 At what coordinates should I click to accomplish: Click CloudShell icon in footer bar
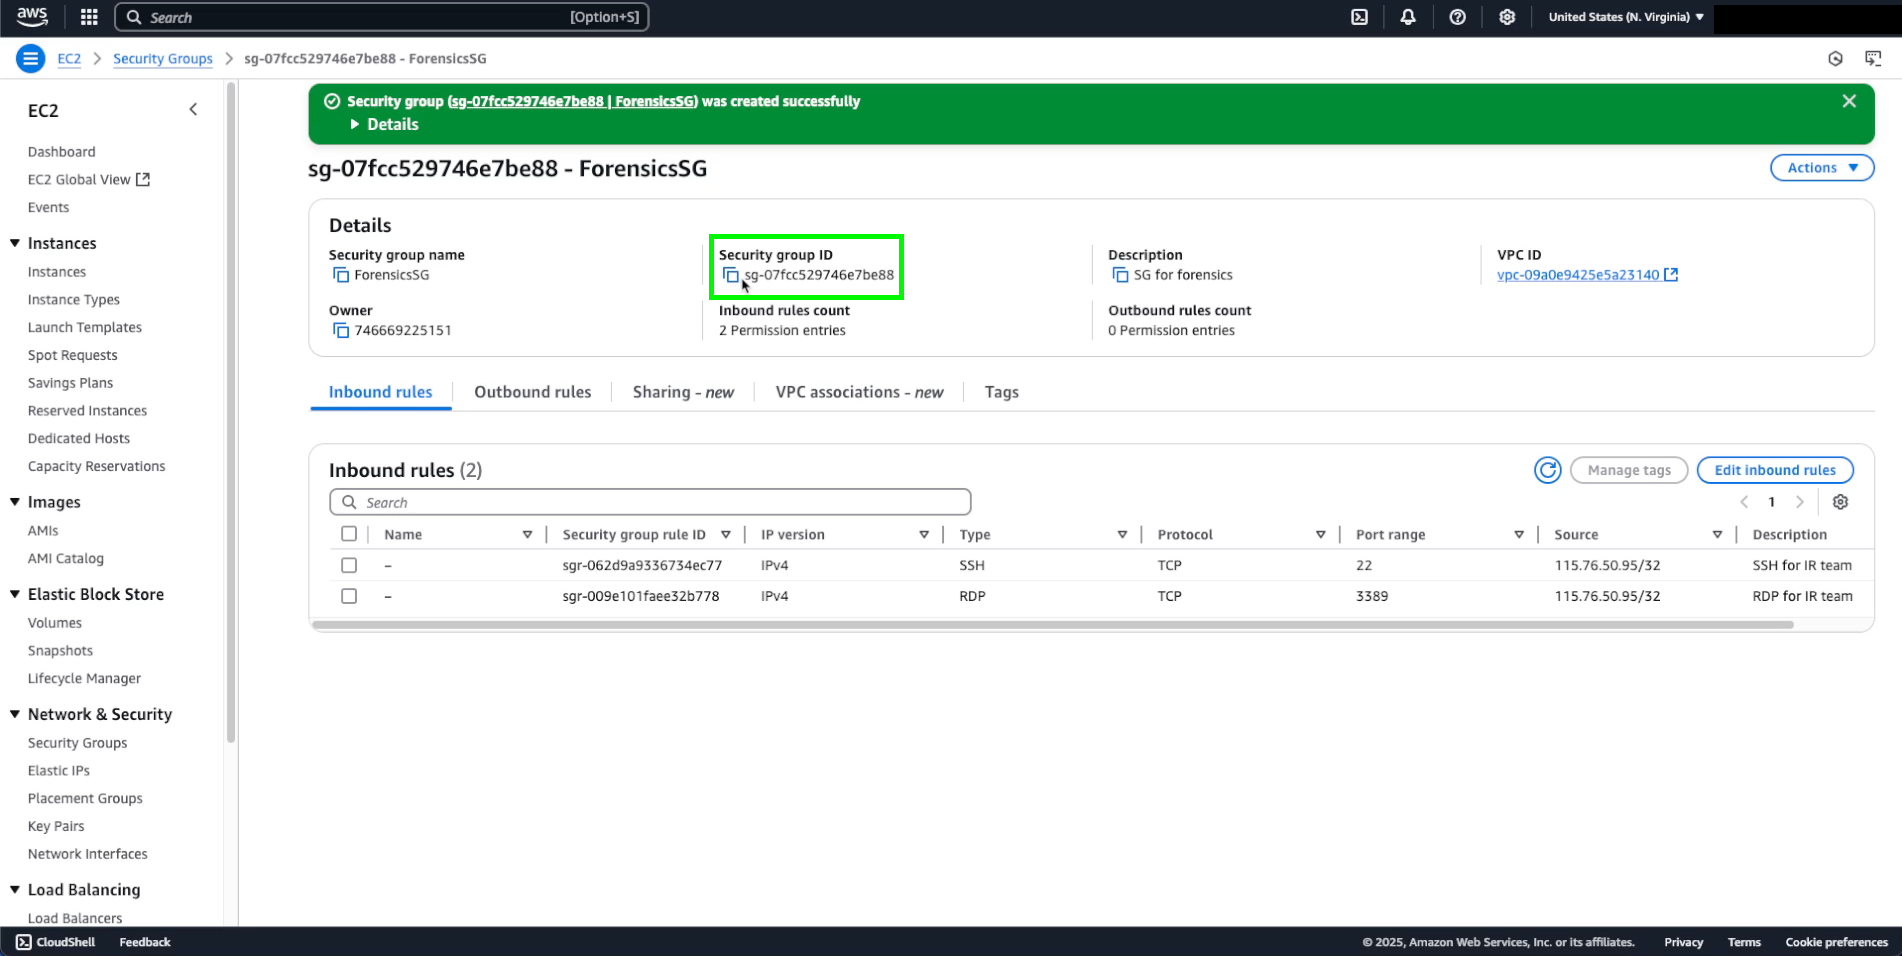coord(24,942)
